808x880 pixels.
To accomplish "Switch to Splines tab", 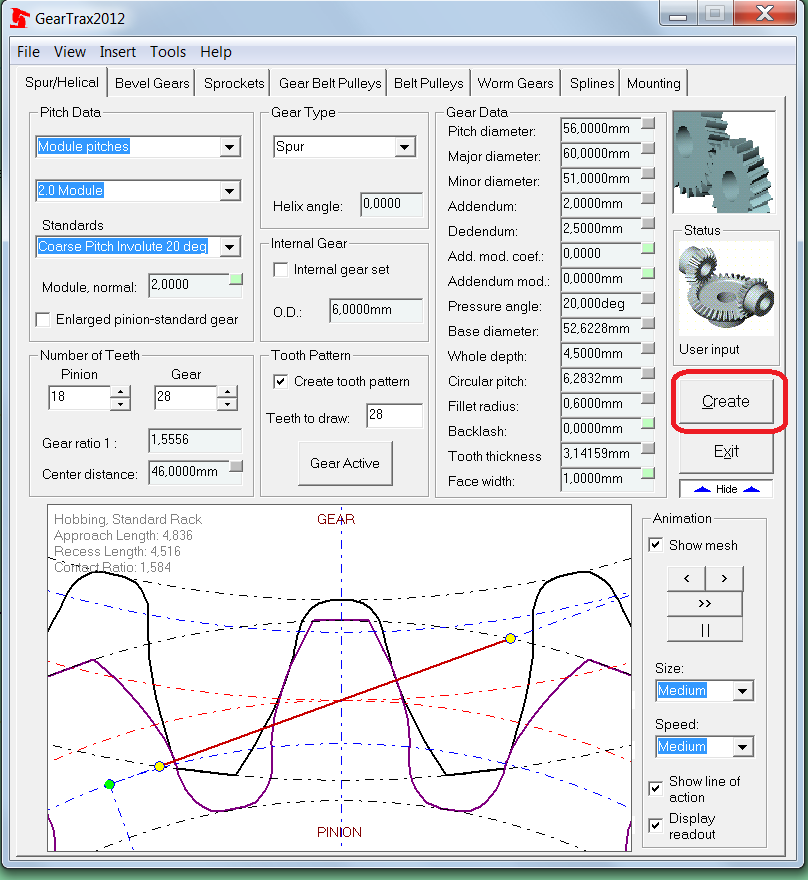I will click(x=592, y=84).
